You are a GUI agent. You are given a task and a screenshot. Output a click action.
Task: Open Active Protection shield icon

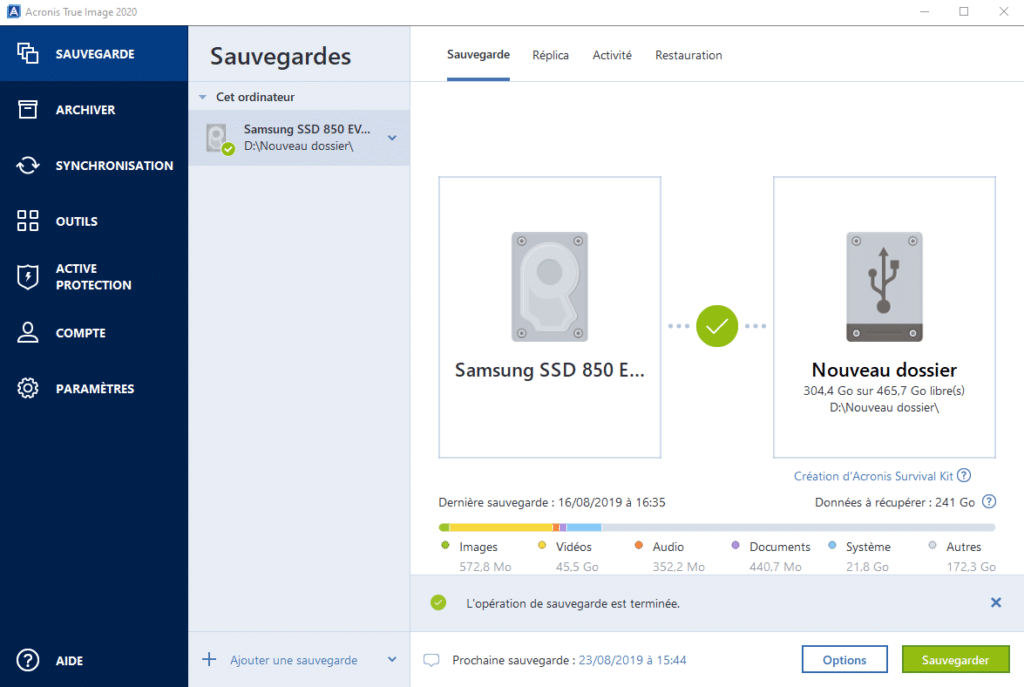click(x=27, y=277)
